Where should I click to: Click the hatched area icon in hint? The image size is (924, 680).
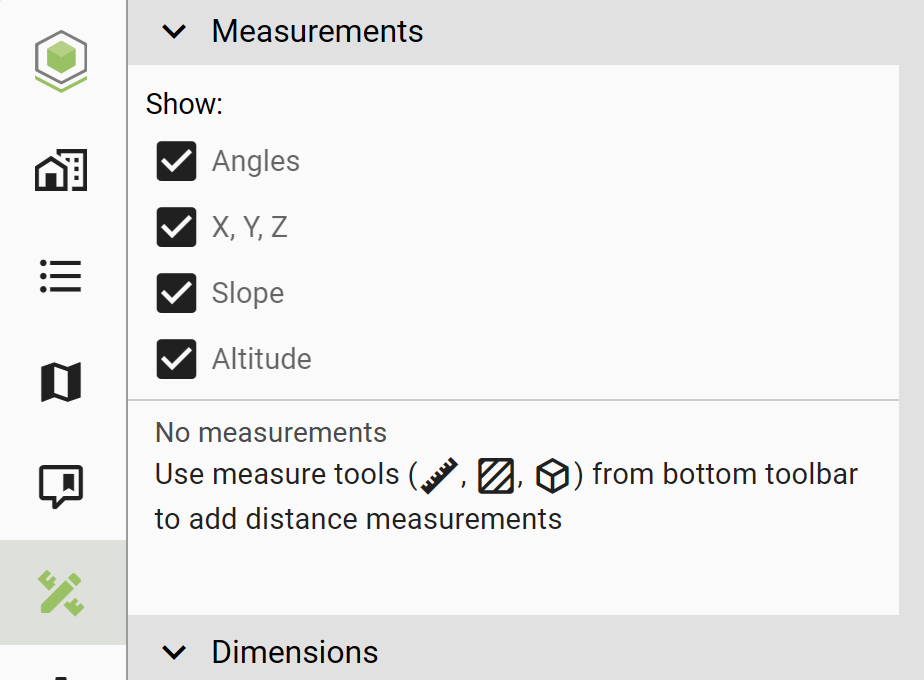[x=496, y=476]
